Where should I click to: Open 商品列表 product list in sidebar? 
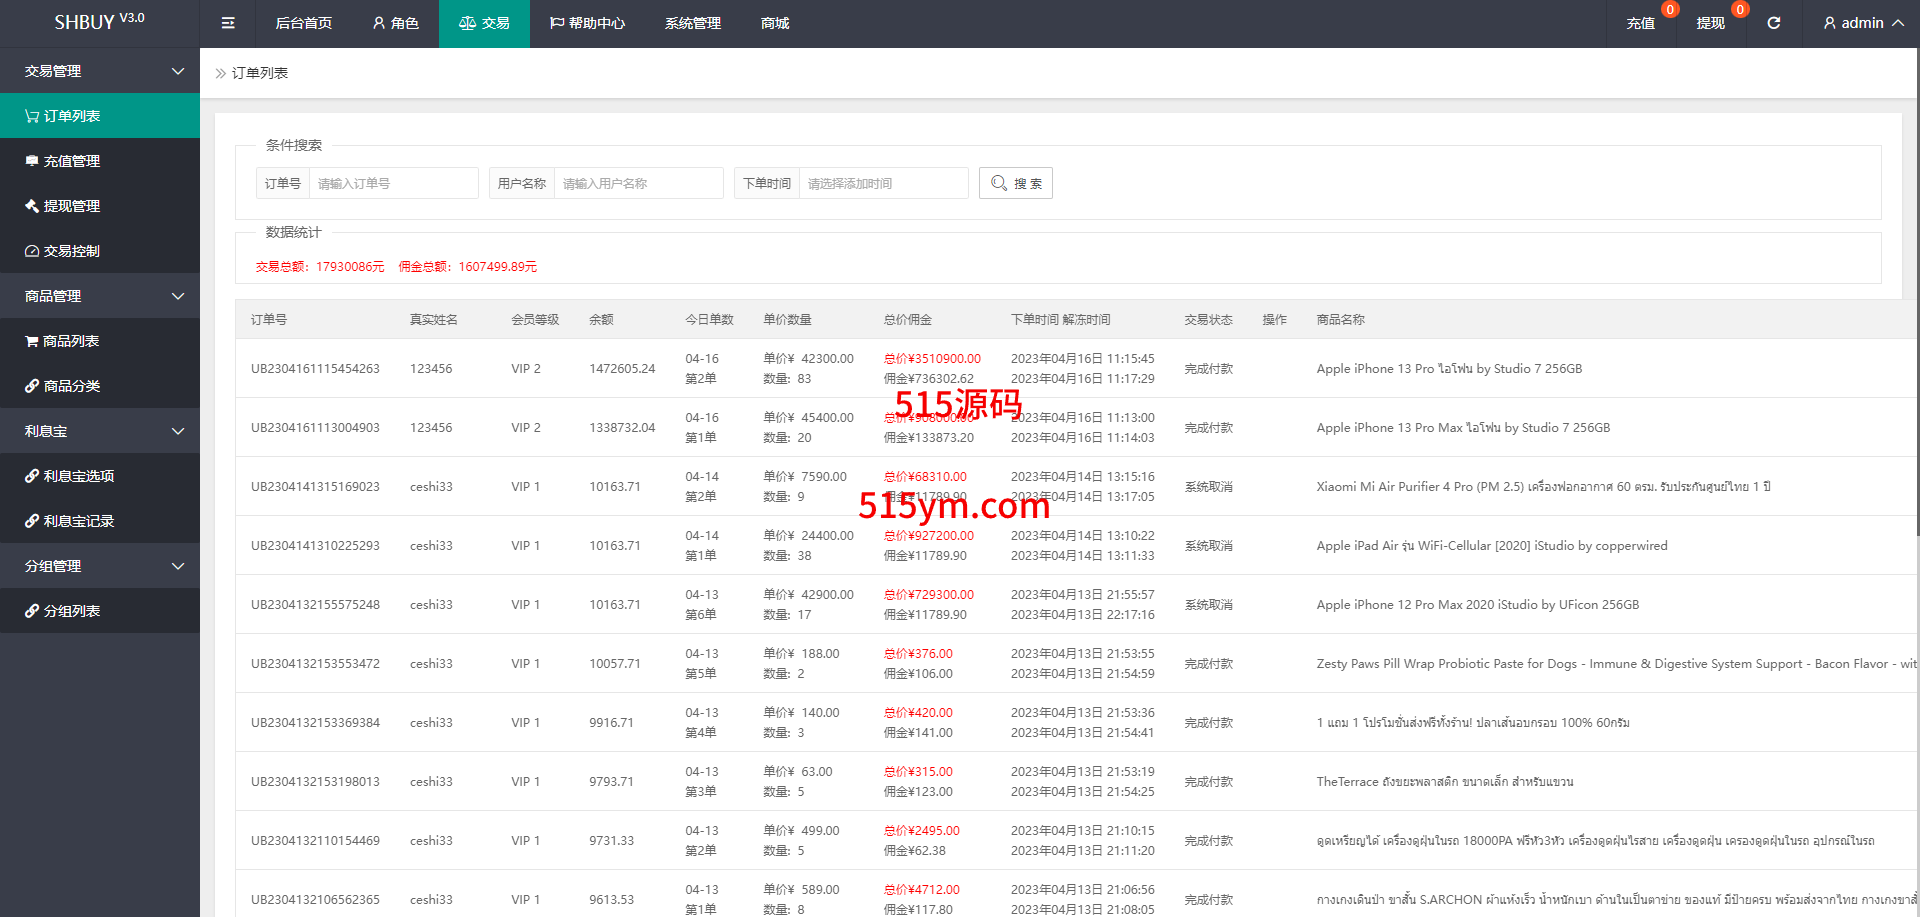click(70, 341)
